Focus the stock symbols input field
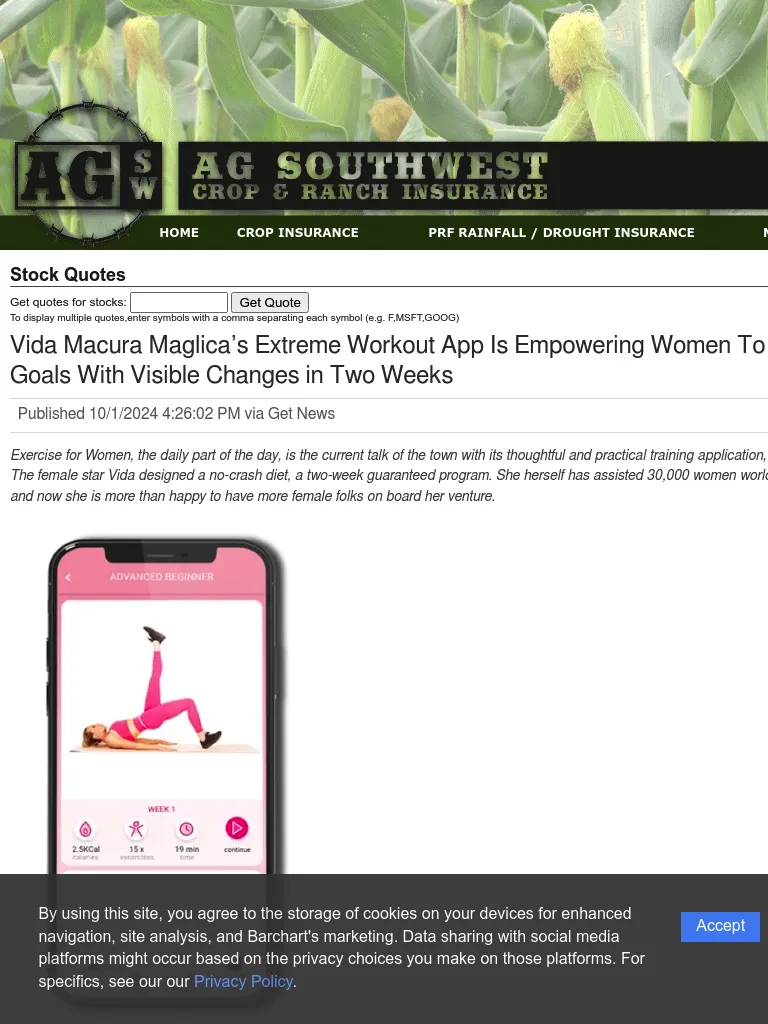This screenshot has height=1024, width=768. pyautogui.click(x=179, y=302)
